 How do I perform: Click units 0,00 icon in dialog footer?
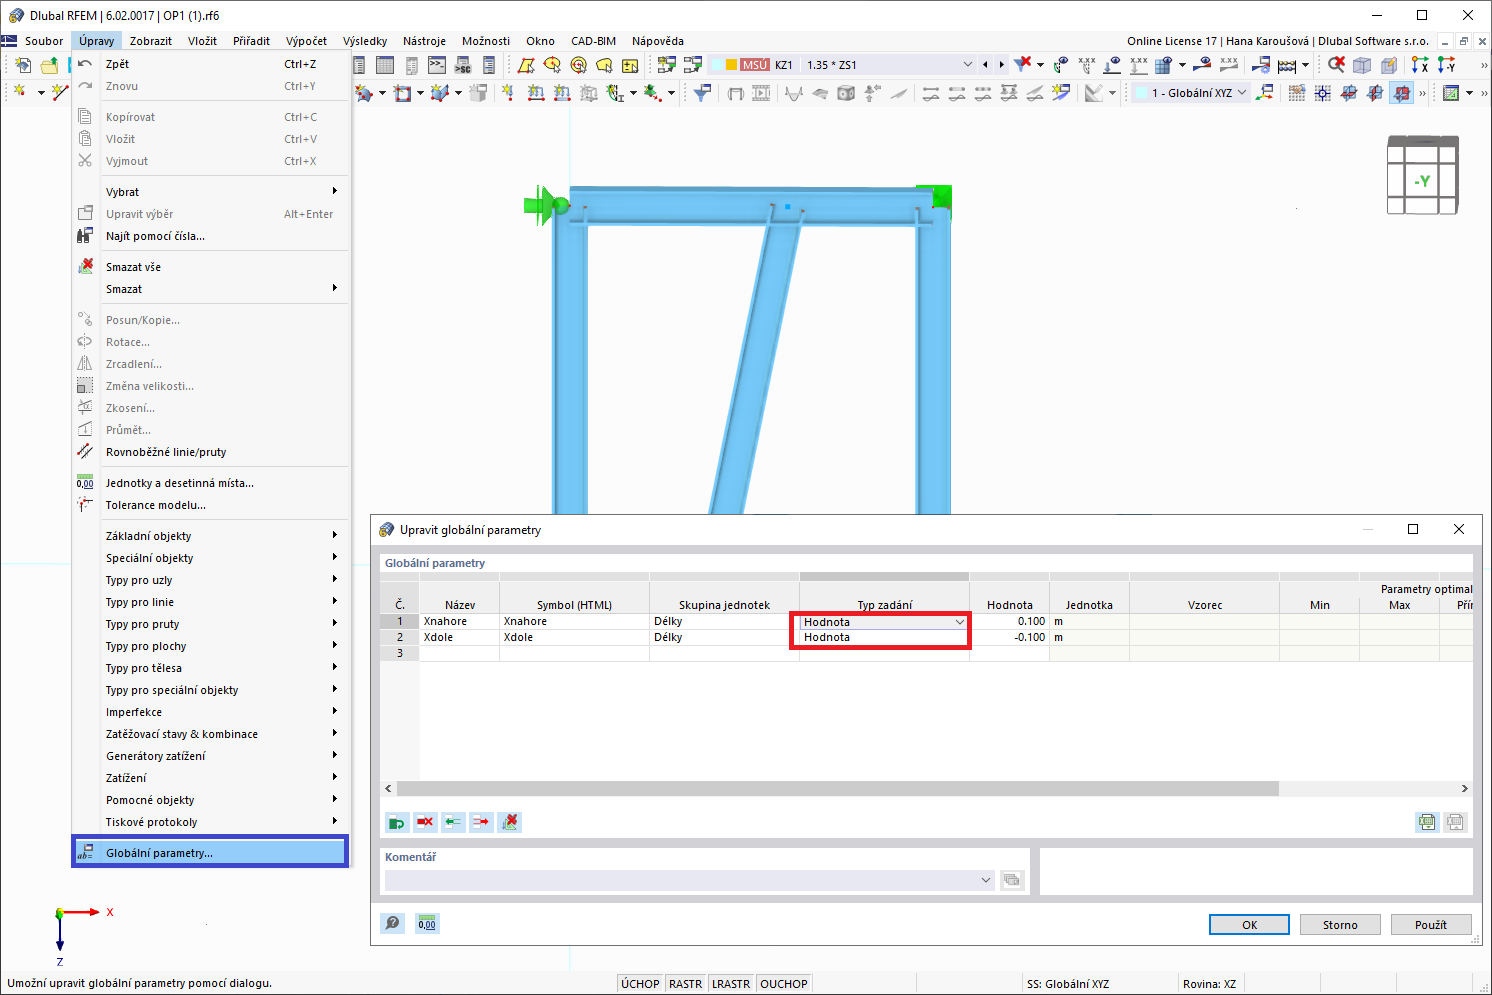click(427, 923)
